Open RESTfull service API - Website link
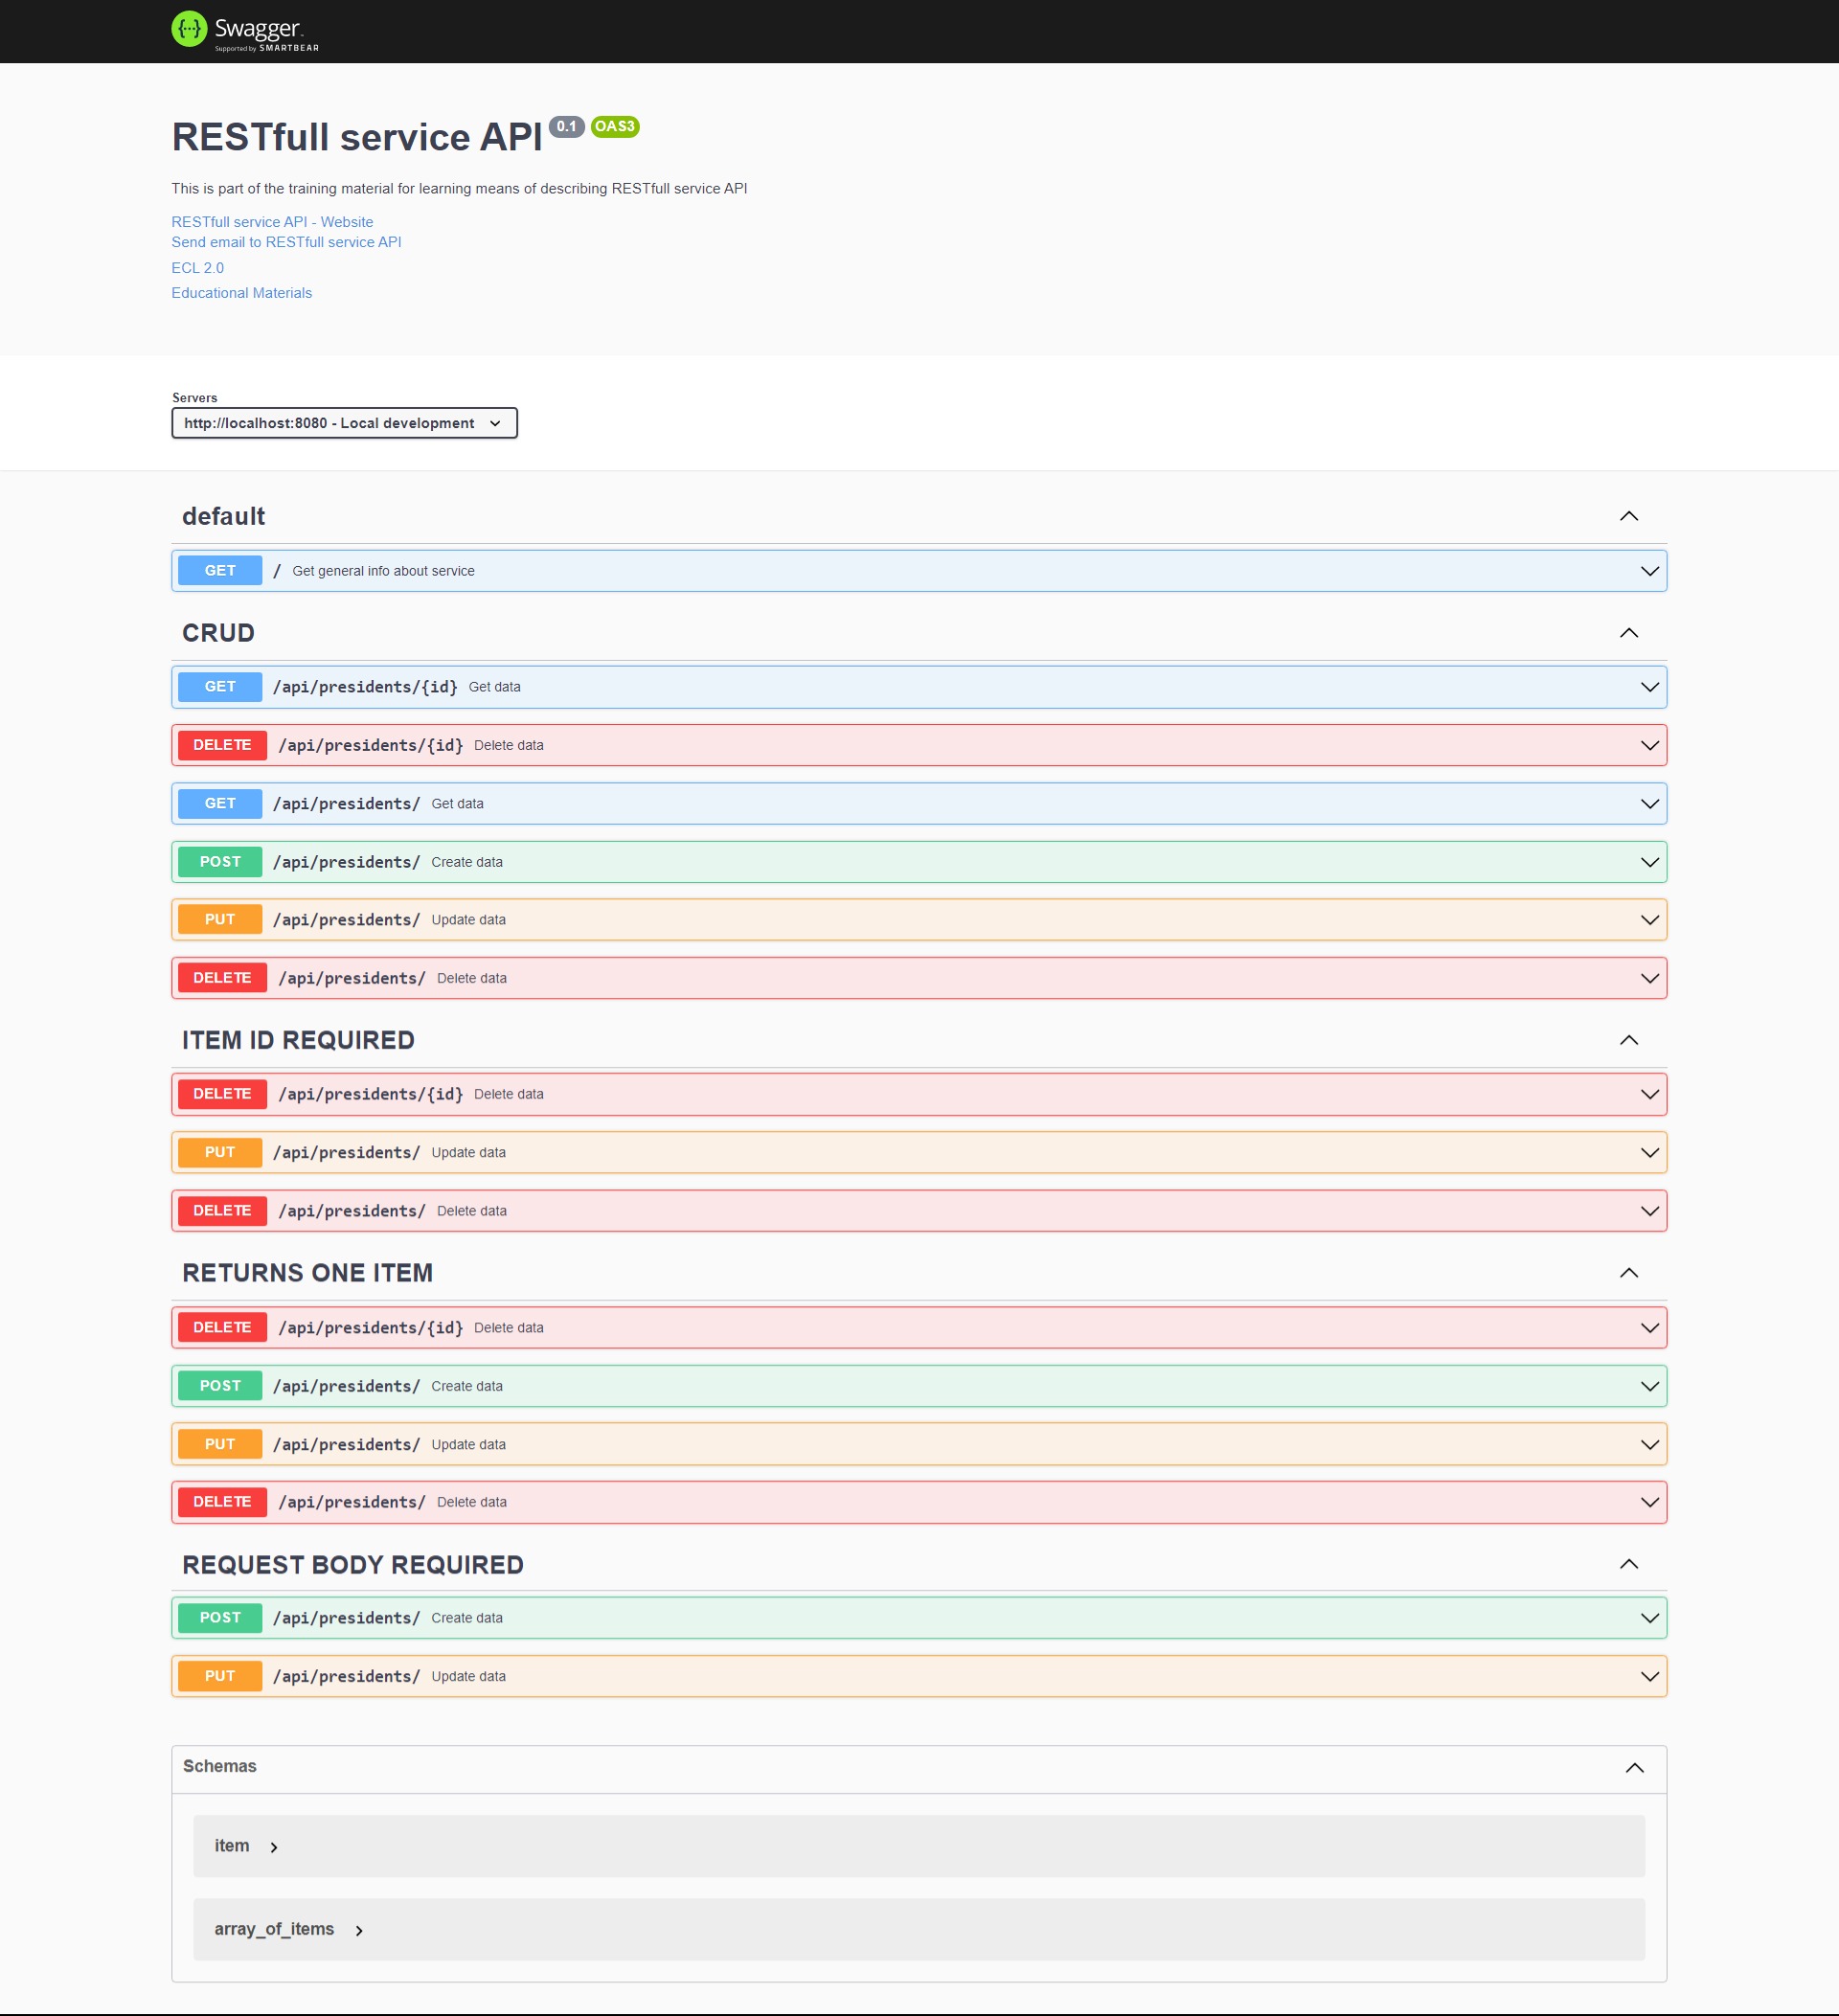The image size is (1839, 2016). point(272,222)
